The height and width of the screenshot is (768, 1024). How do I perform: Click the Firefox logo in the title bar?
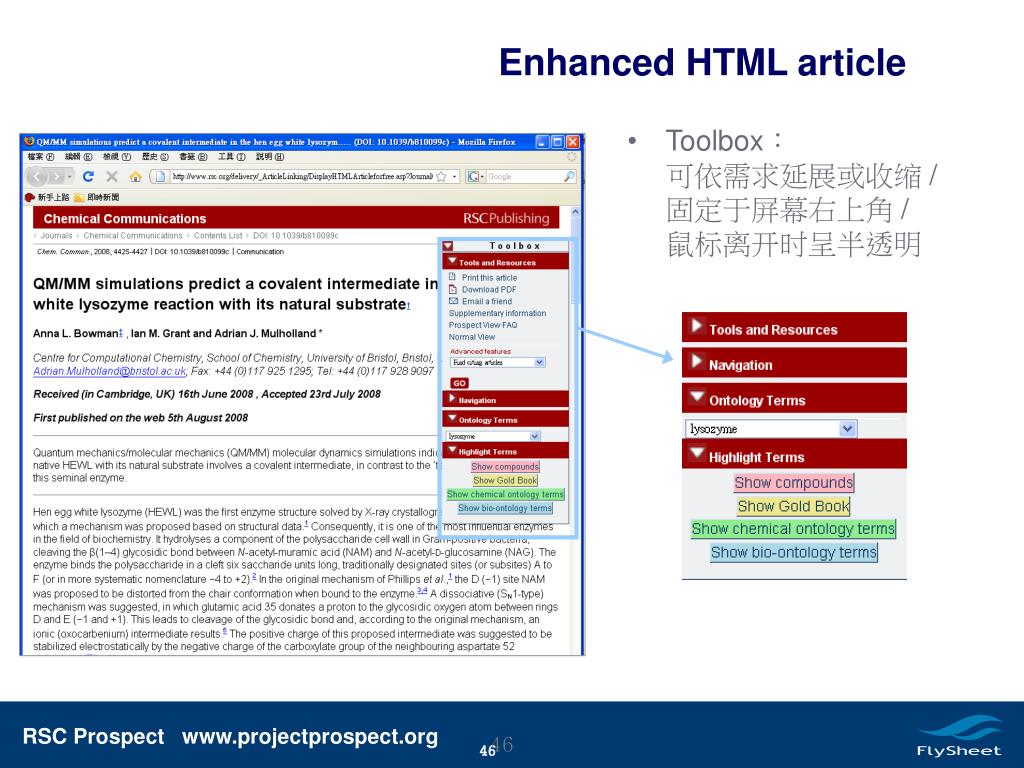click(x=29, y=141)
